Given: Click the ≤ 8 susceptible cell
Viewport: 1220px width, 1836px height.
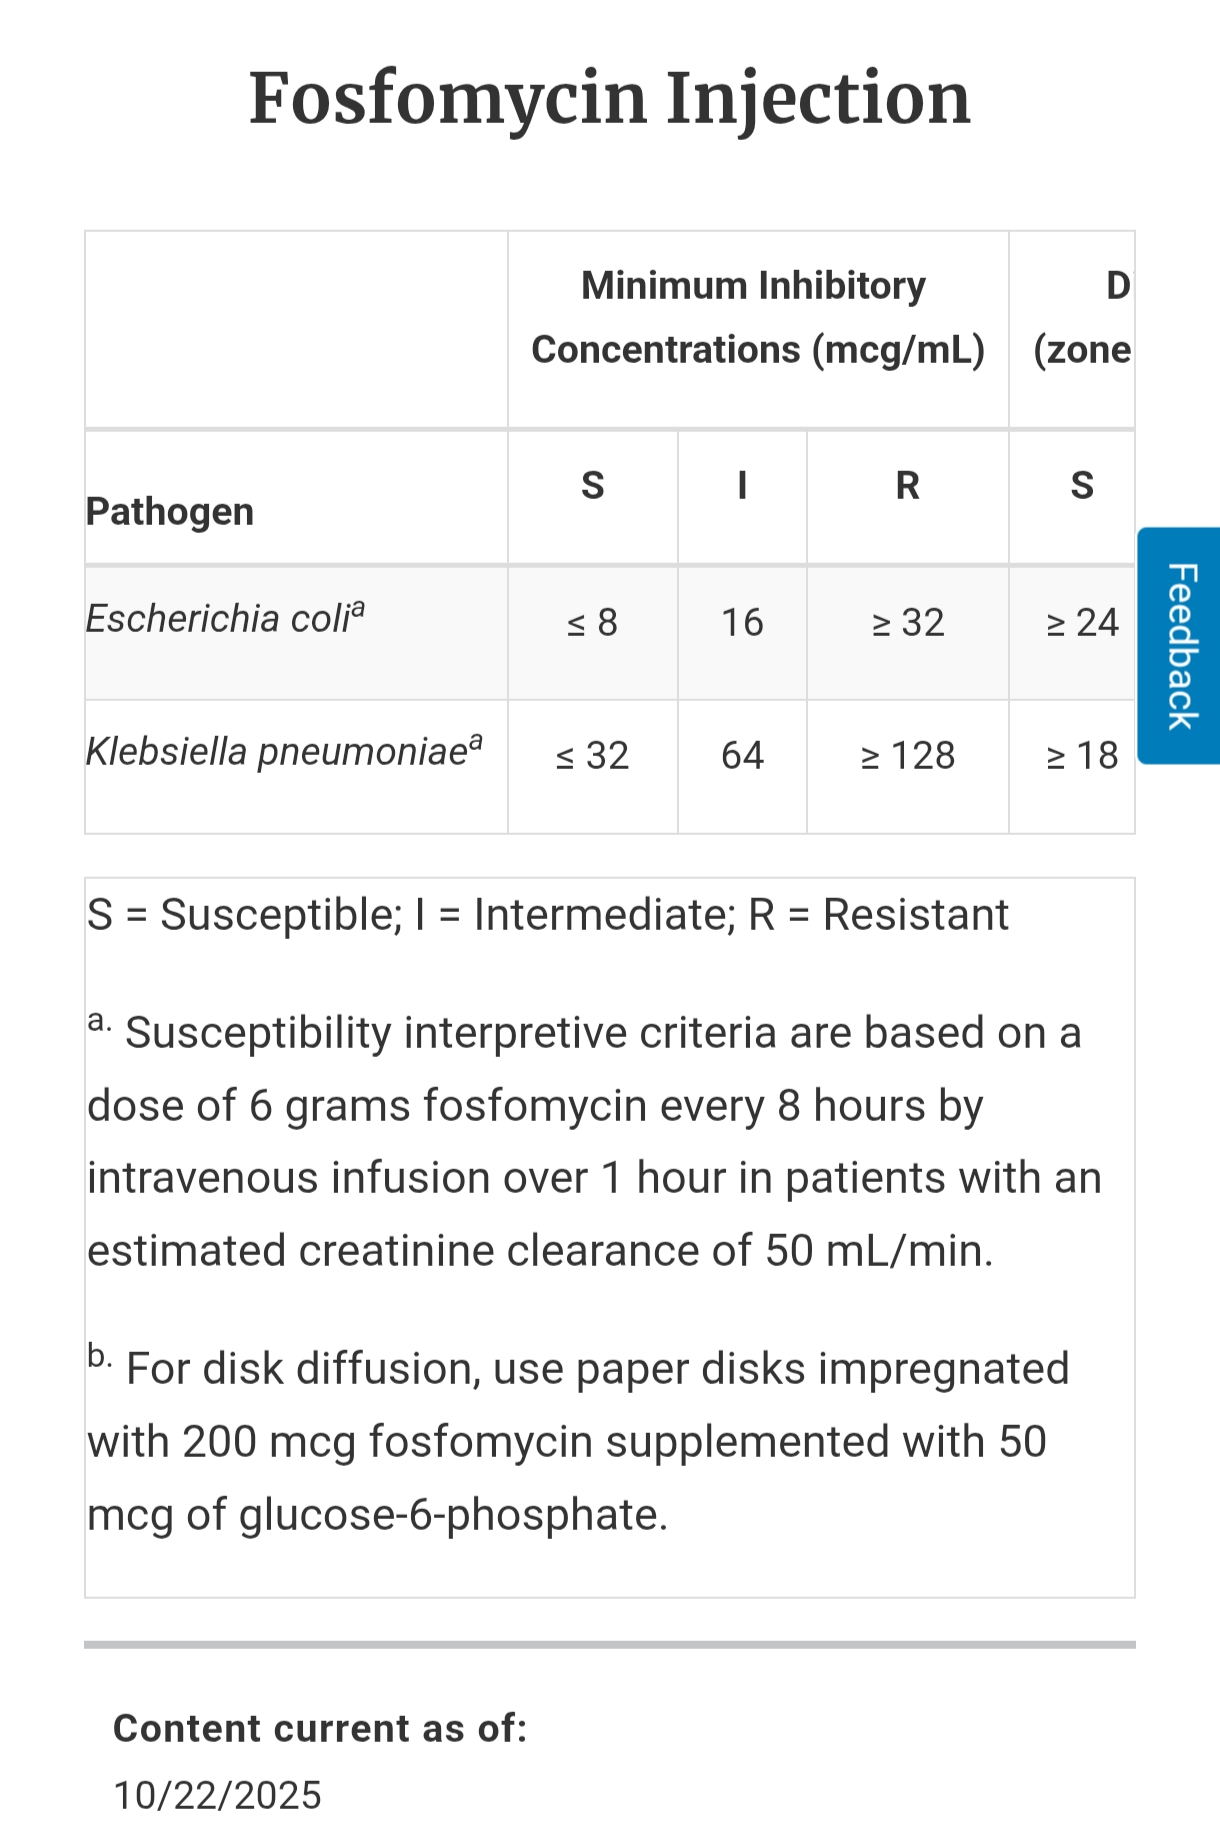Looking at the screenshot, I should 592,623.
